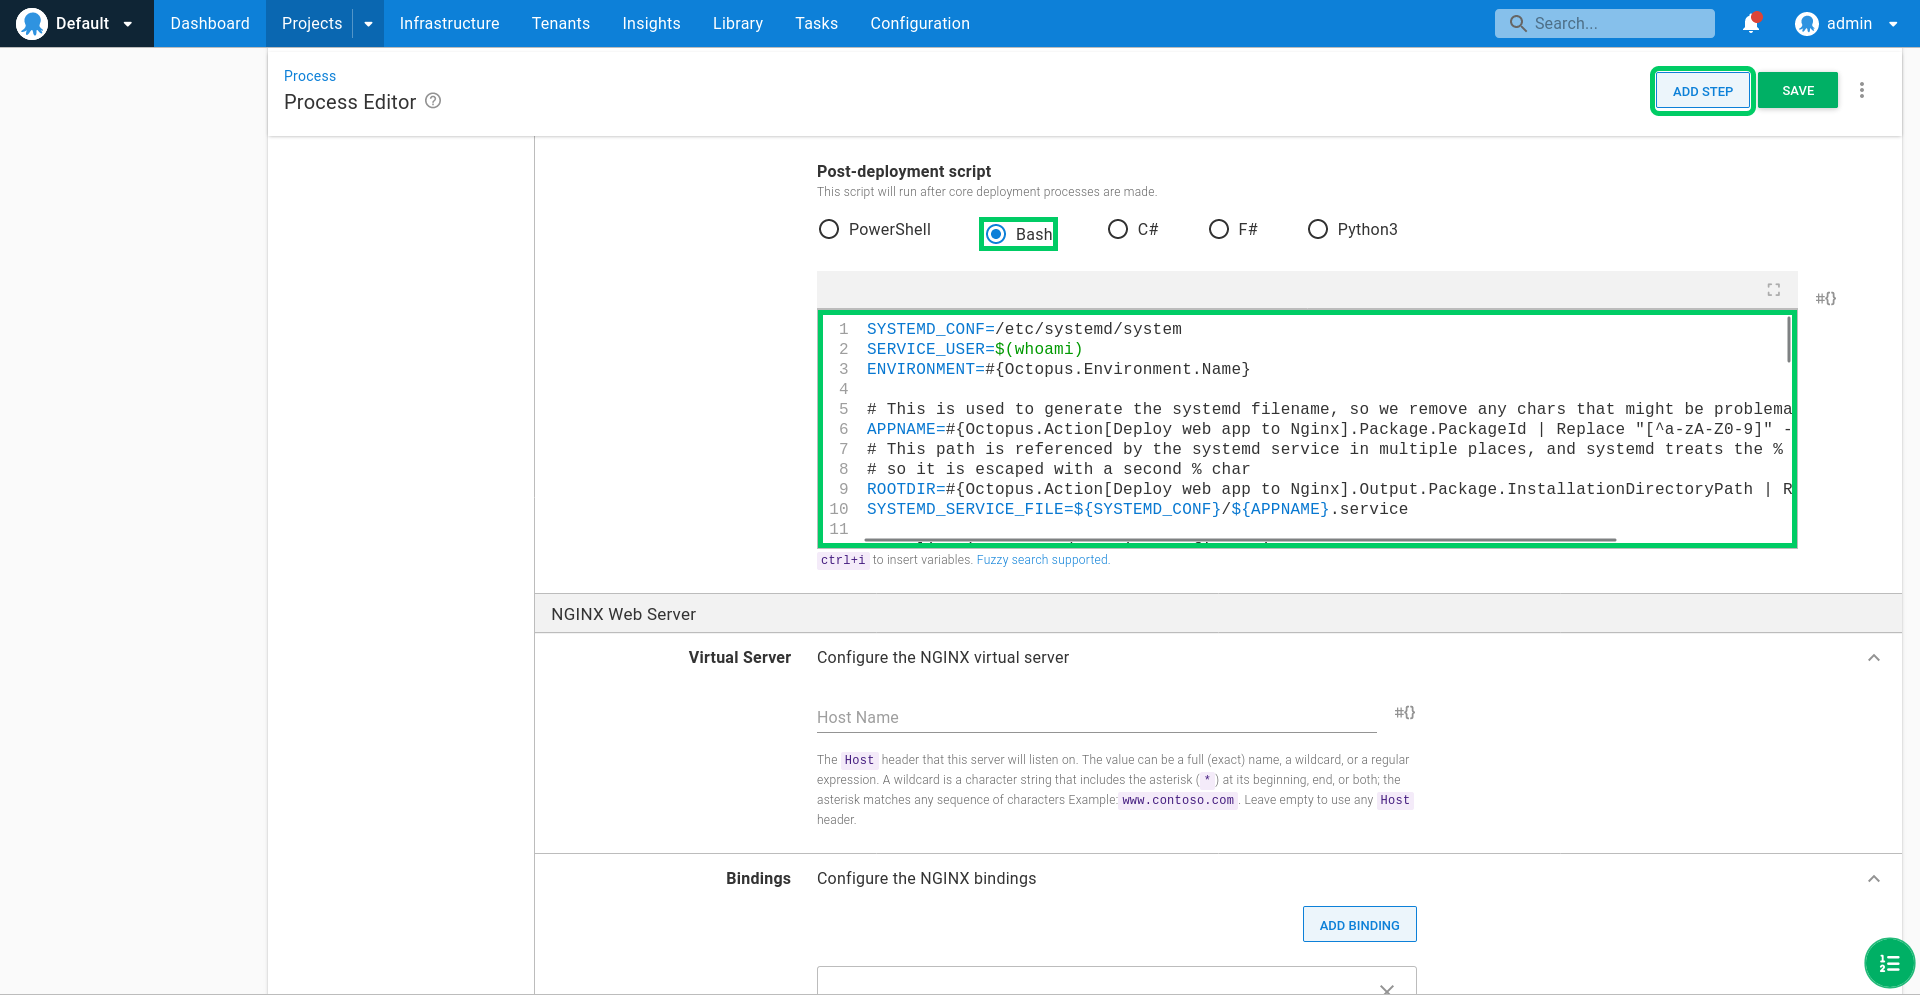Expand script editor to fullscreen
1920x995 pixels.
pyautogui.click(x=1773, y=290)
